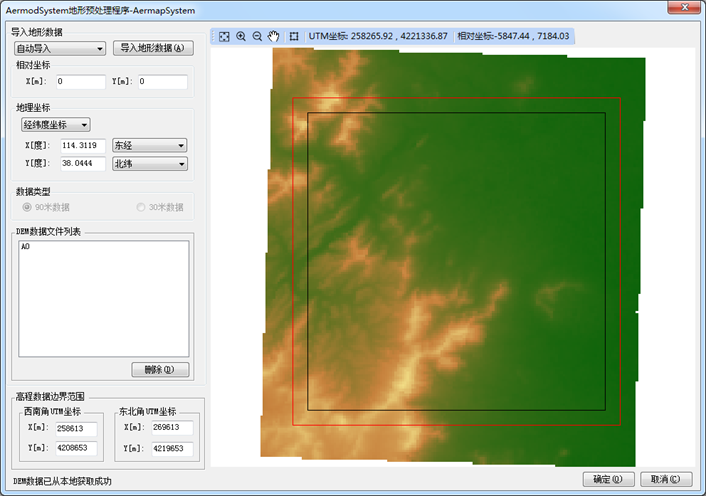Select the zoom in tool

coord(241,36)
